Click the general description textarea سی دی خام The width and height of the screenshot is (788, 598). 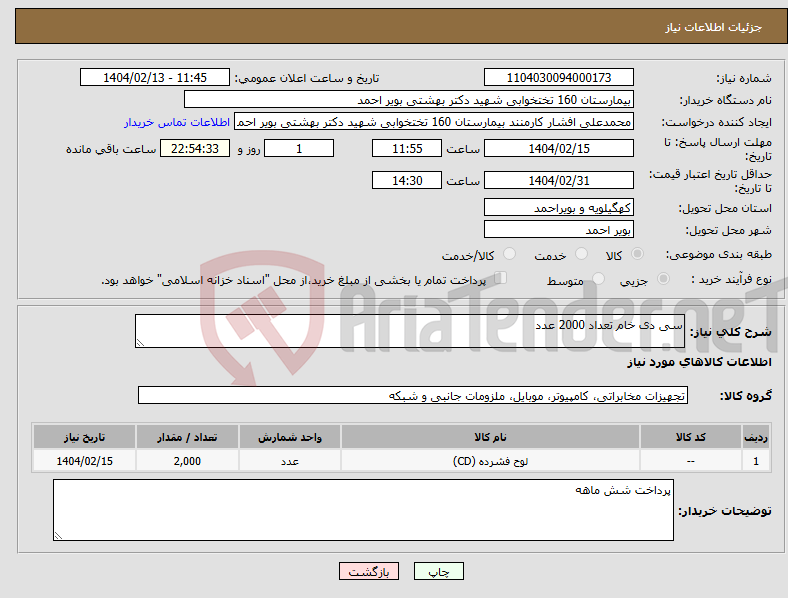[x=410, y=331]
